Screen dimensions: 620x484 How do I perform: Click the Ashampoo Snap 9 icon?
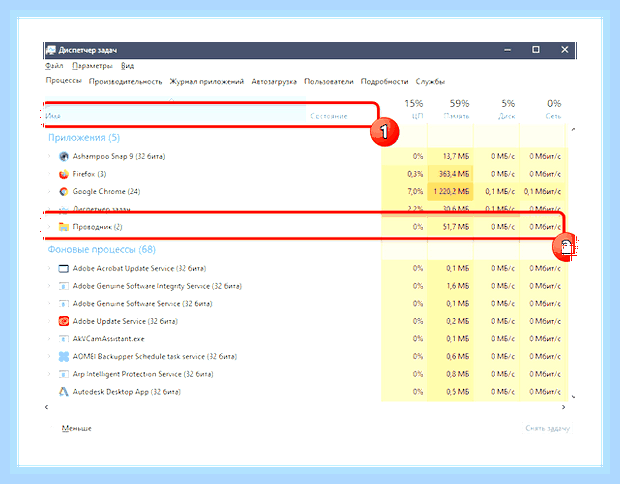pos(64,156)
